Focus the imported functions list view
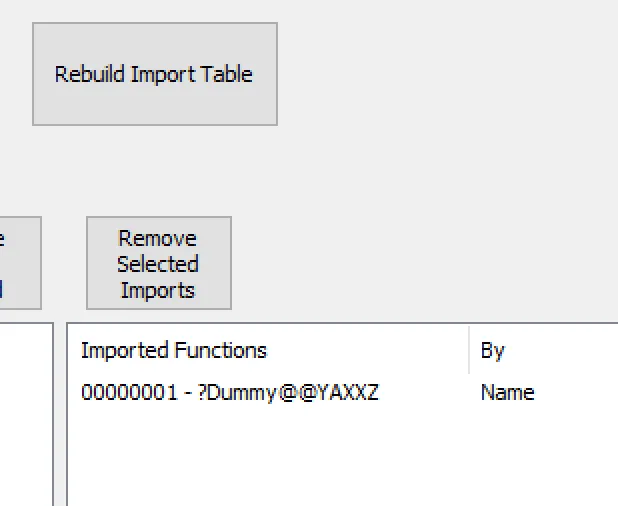The height and width of the screenshot is (506, 618). coord(342,414)
